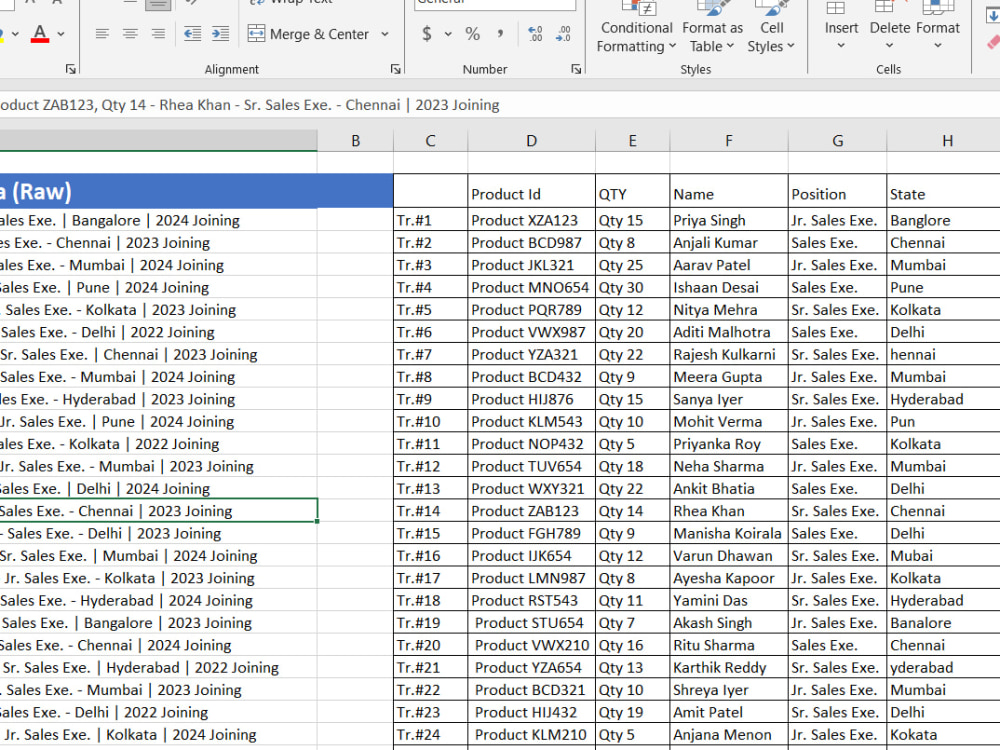Select cell 'Tr.#24'
Viewport: 1000px width, 750px height.
[x=430, y=735]
